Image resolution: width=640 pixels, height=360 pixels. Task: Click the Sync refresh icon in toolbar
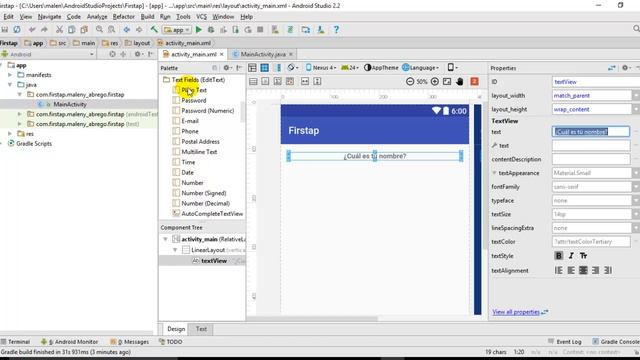click(17, 30)
